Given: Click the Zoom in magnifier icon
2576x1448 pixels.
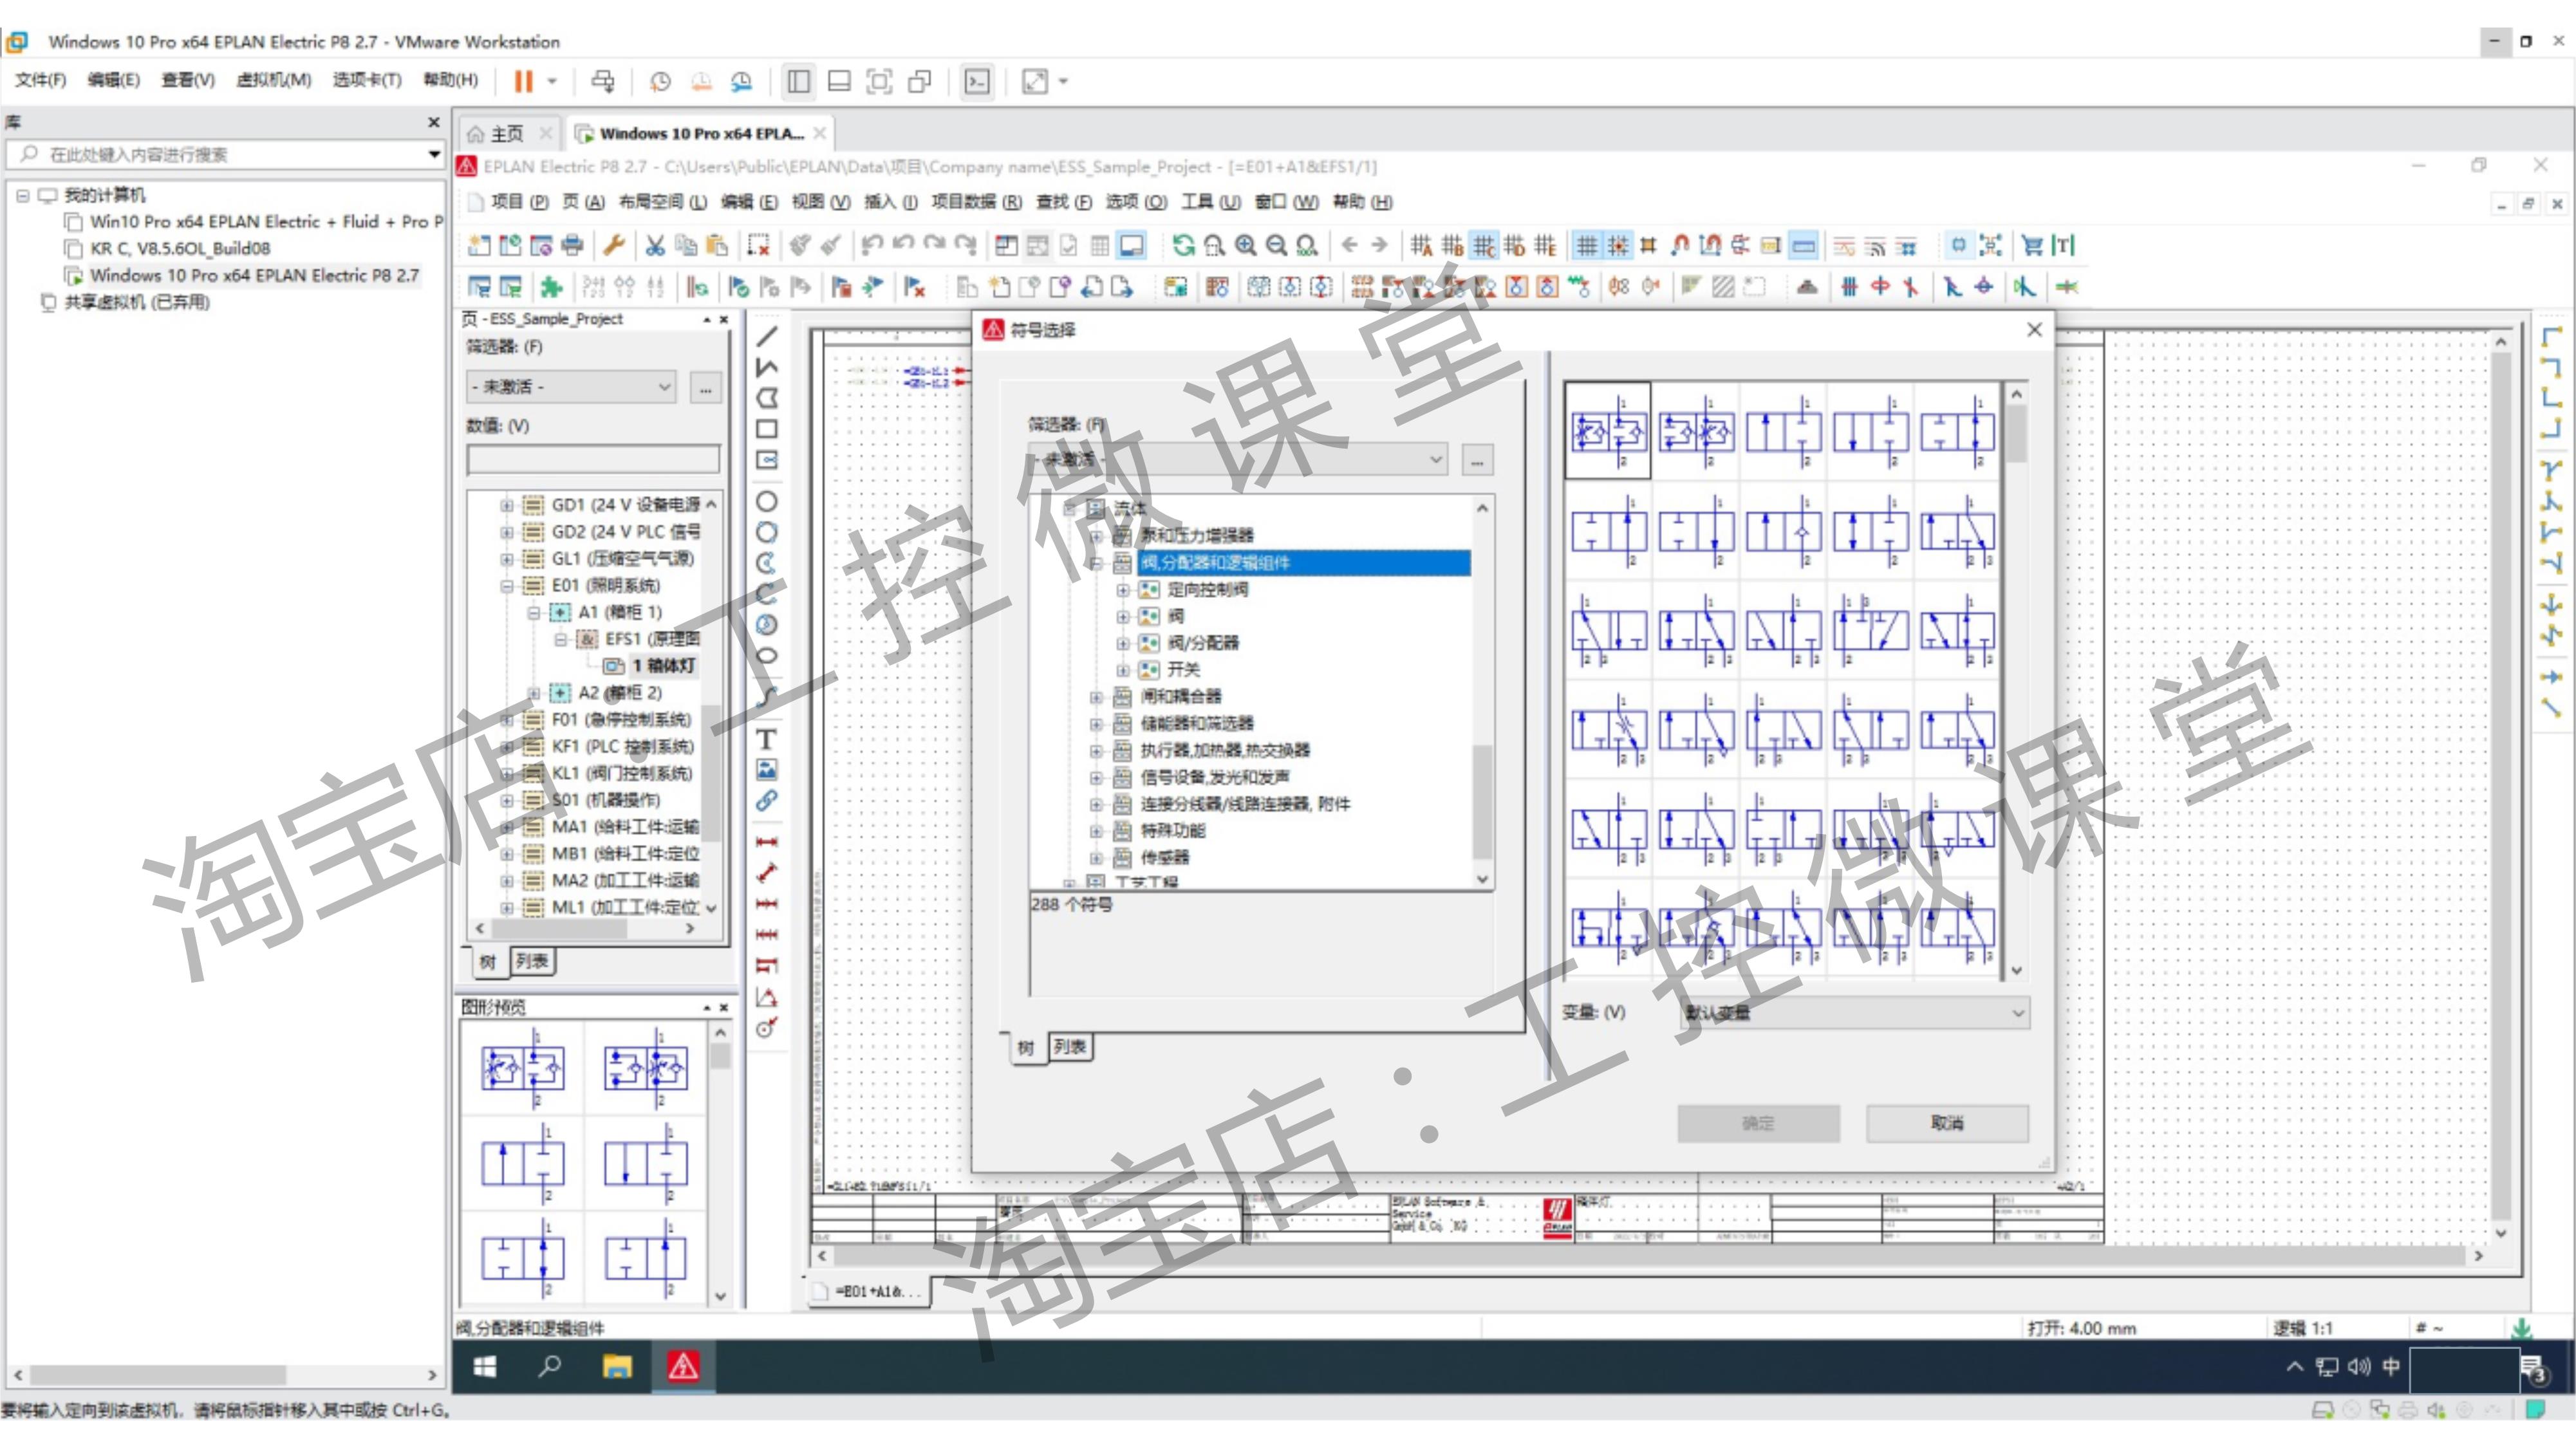Looking at the screenshot, I should [x=1246, y=245].
